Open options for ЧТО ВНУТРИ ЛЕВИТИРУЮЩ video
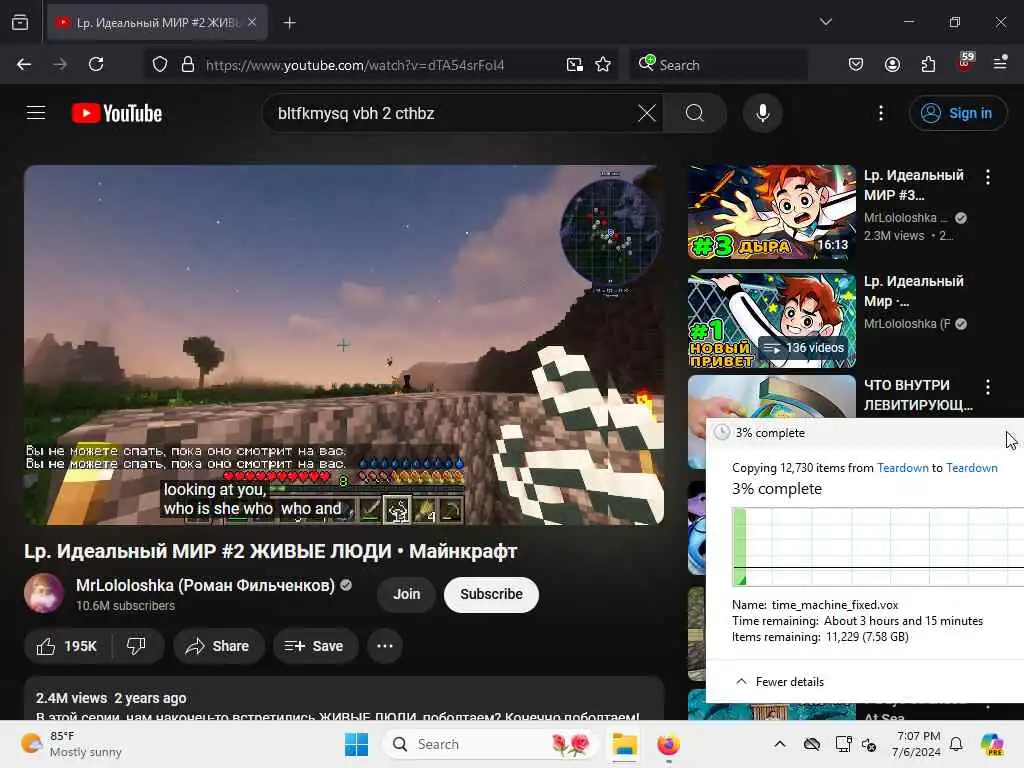Viewport: 1024px width, 768px height. pyautogui.click(x=987, y=387)
